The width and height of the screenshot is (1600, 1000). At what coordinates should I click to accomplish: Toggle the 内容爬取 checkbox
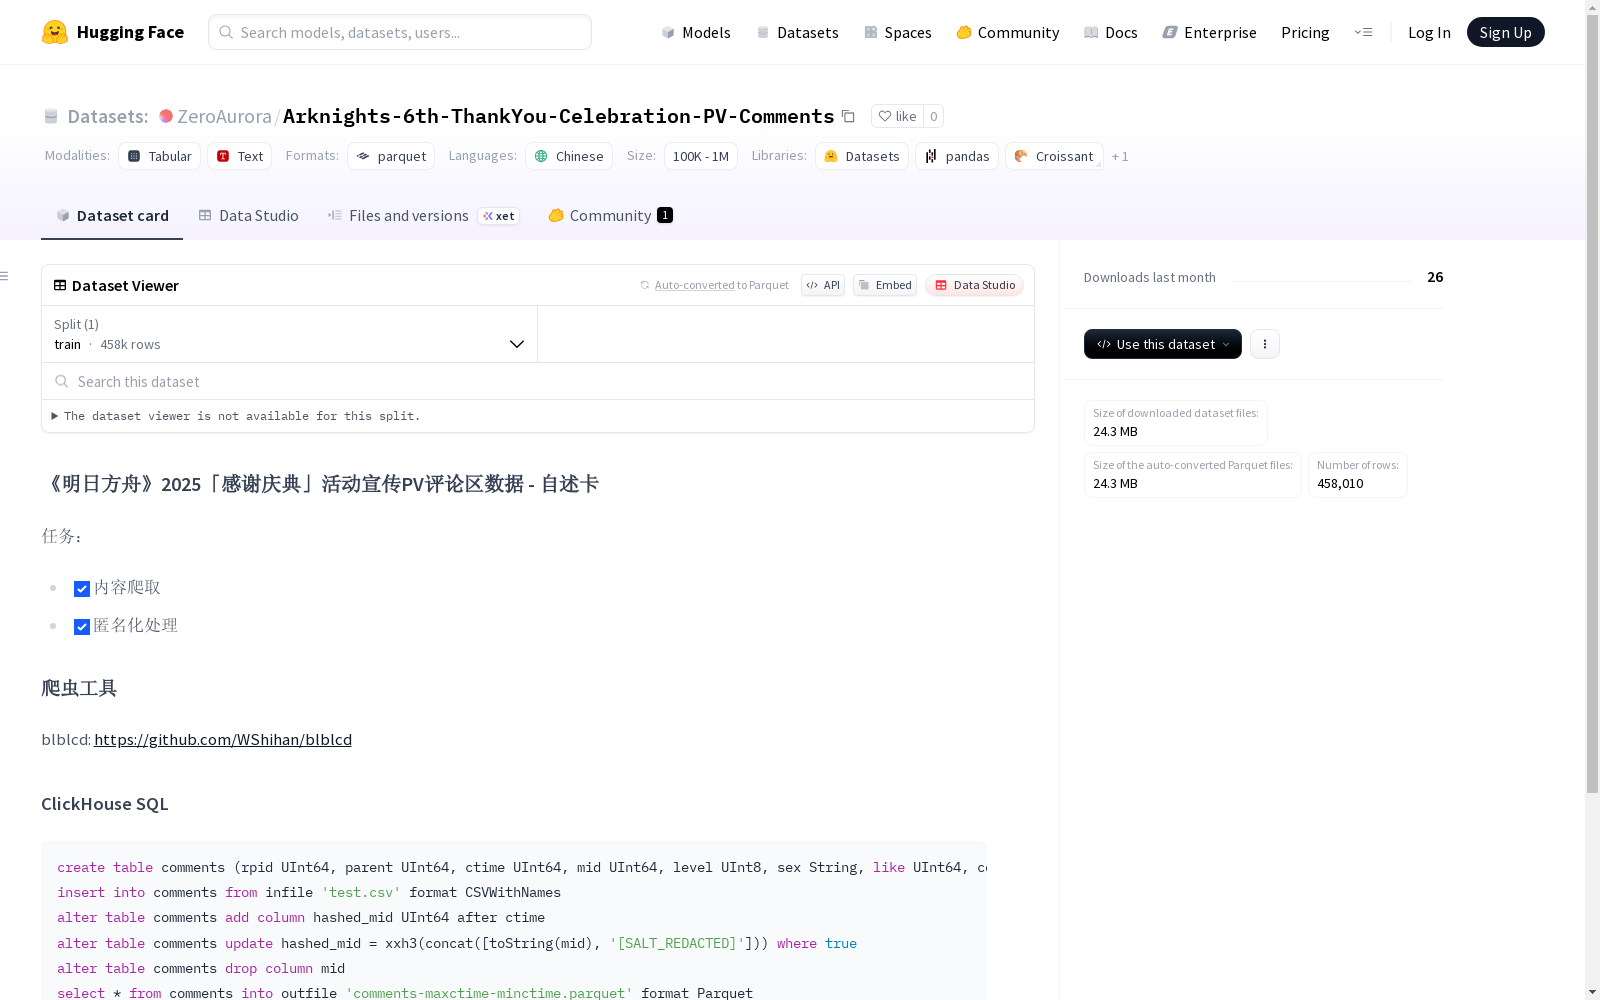82,589
